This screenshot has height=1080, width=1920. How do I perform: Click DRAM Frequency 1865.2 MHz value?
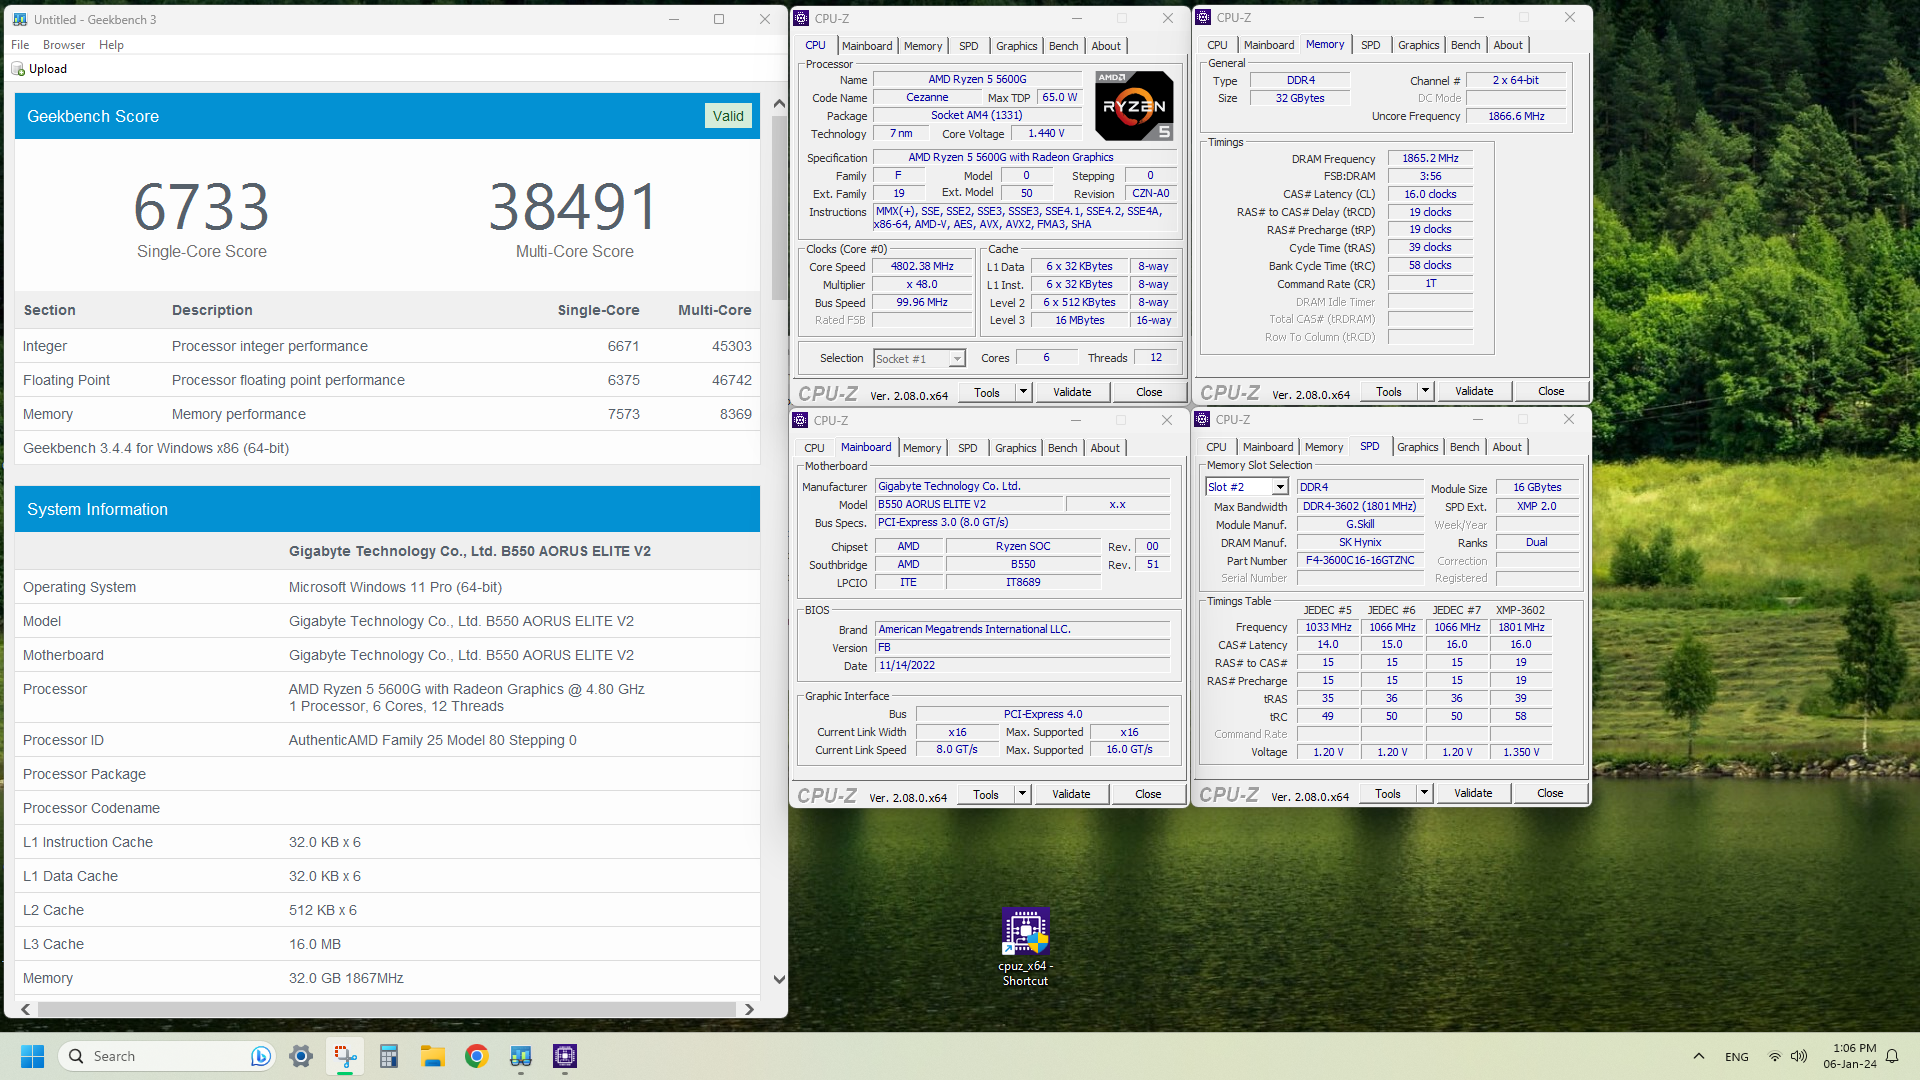pyautogui.click(x=1430, y=158)
